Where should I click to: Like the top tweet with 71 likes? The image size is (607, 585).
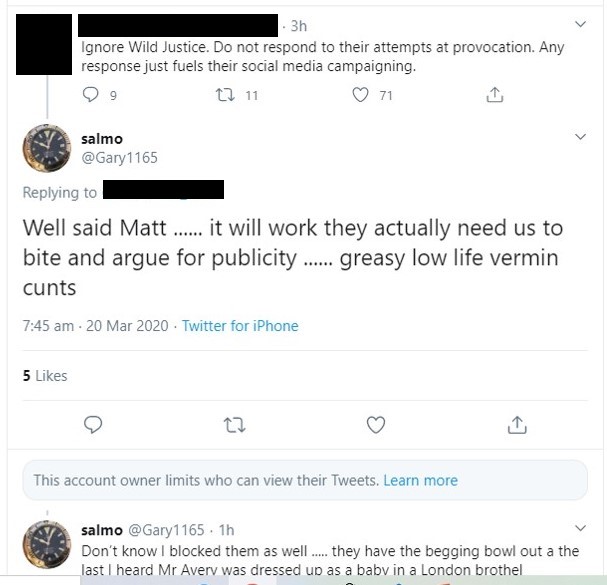[x=362, y=95]
